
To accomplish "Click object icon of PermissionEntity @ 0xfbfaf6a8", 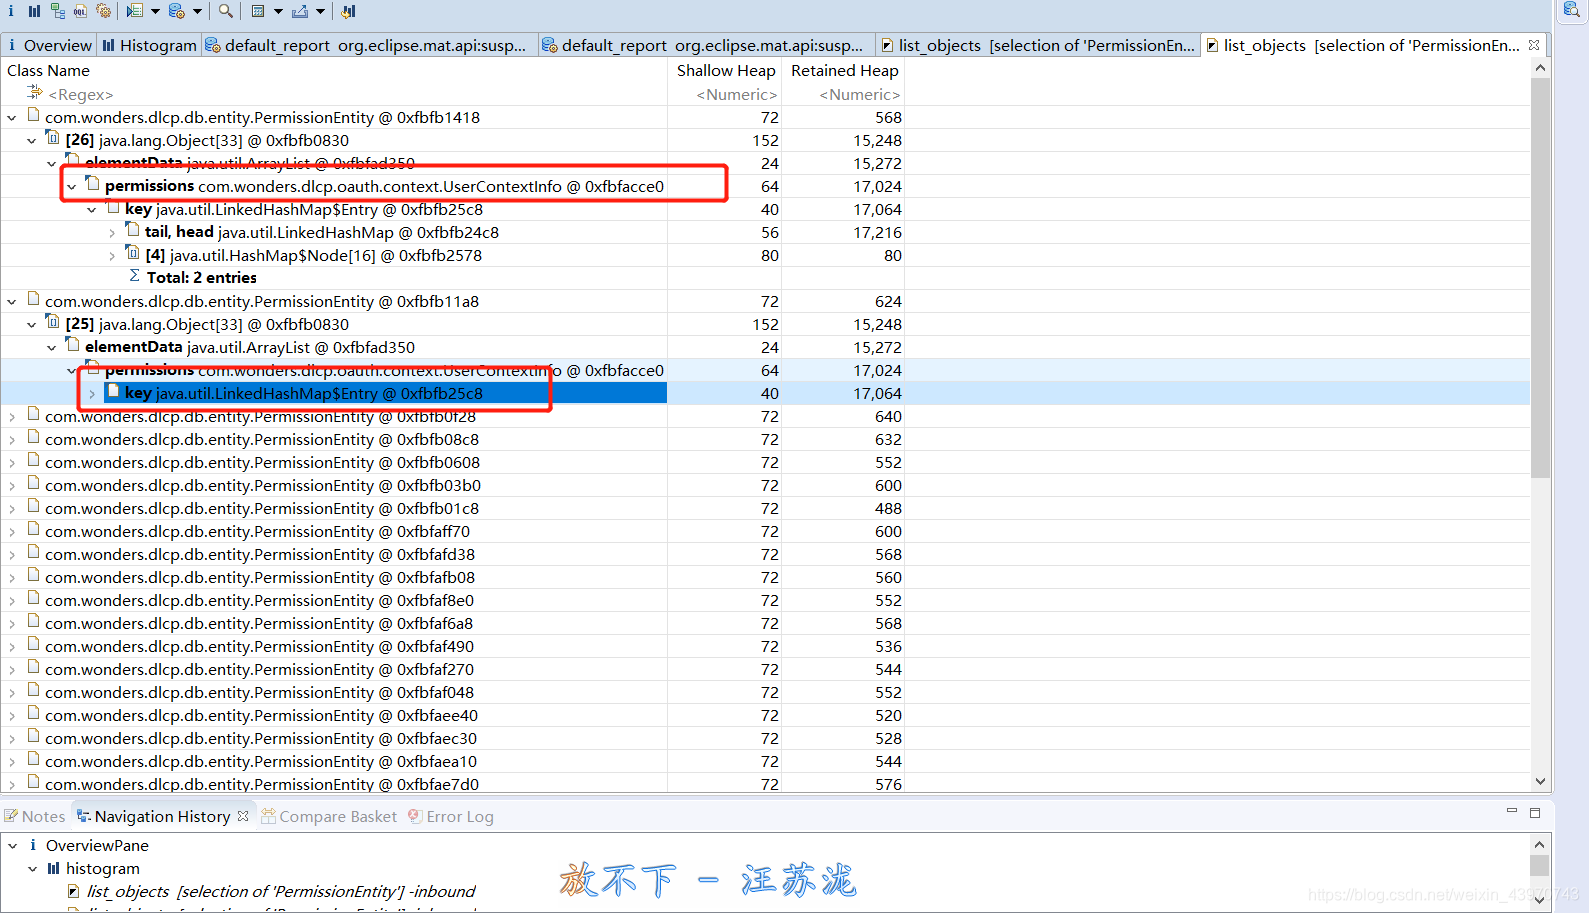I will tap(33, 621).
